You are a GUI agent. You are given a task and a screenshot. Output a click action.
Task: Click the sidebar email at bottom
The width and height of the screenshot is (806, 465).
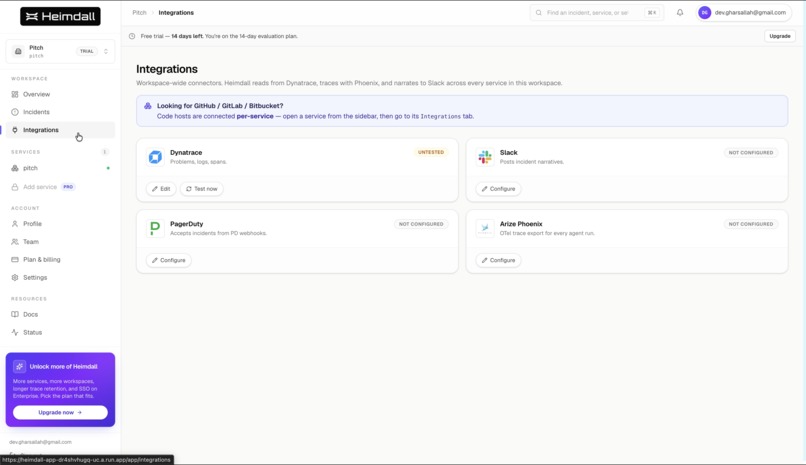coord(40,442)
